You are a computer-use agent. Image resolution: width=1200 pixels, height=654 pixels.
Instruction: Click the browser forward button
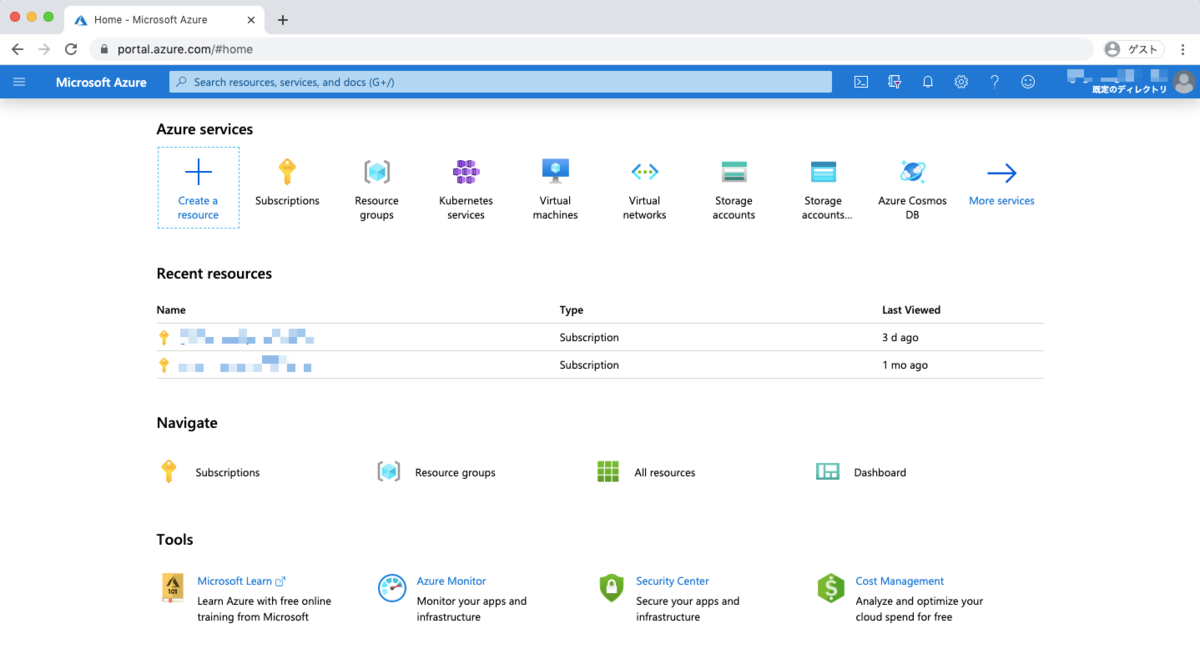tap(44, 49)
